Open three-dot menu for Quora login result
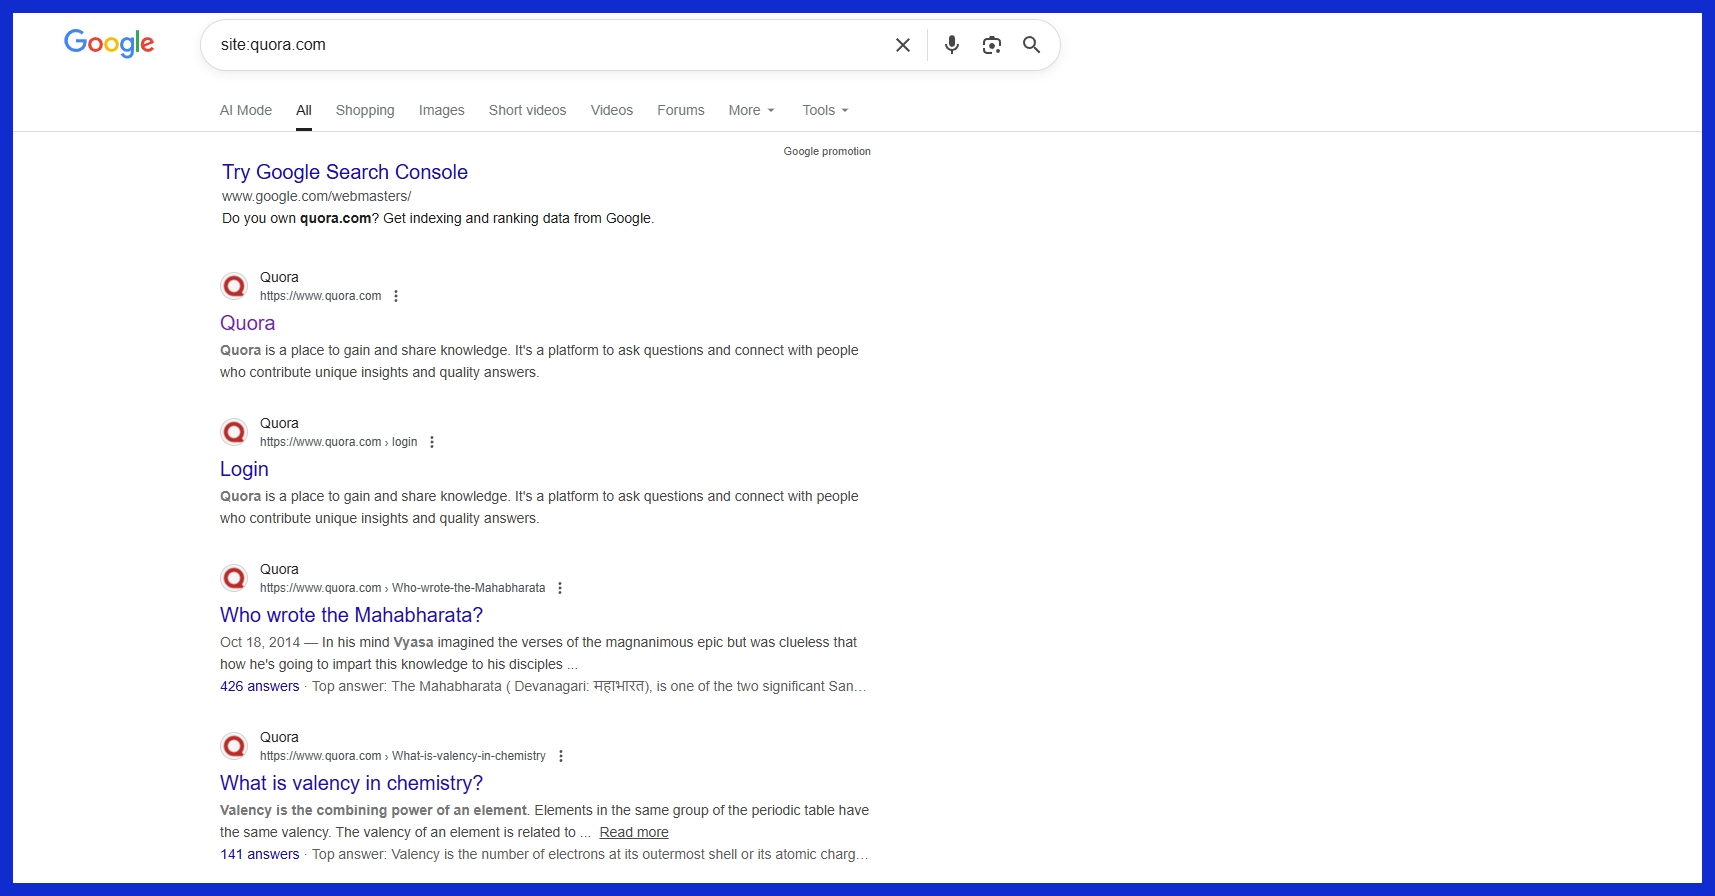1715x896 pixels. pyautogui.click(x=432, y=442)
